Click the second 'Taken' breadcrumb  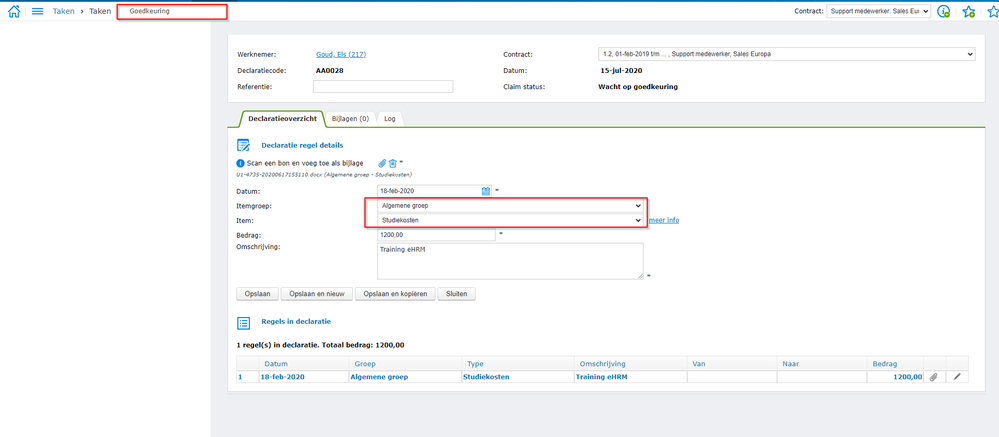click(x=101, y=11)
